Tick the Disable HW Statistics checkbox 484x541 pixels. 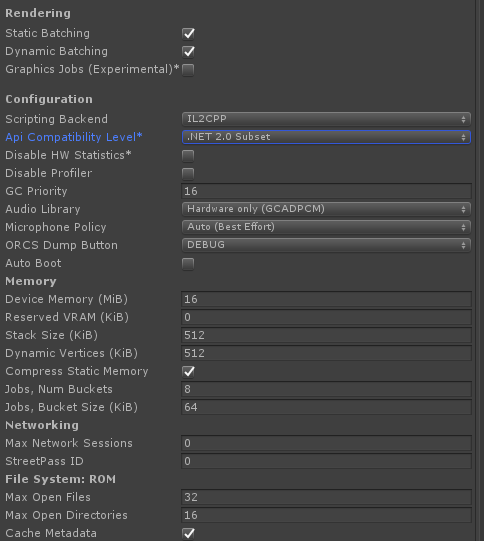pos(188,156)
